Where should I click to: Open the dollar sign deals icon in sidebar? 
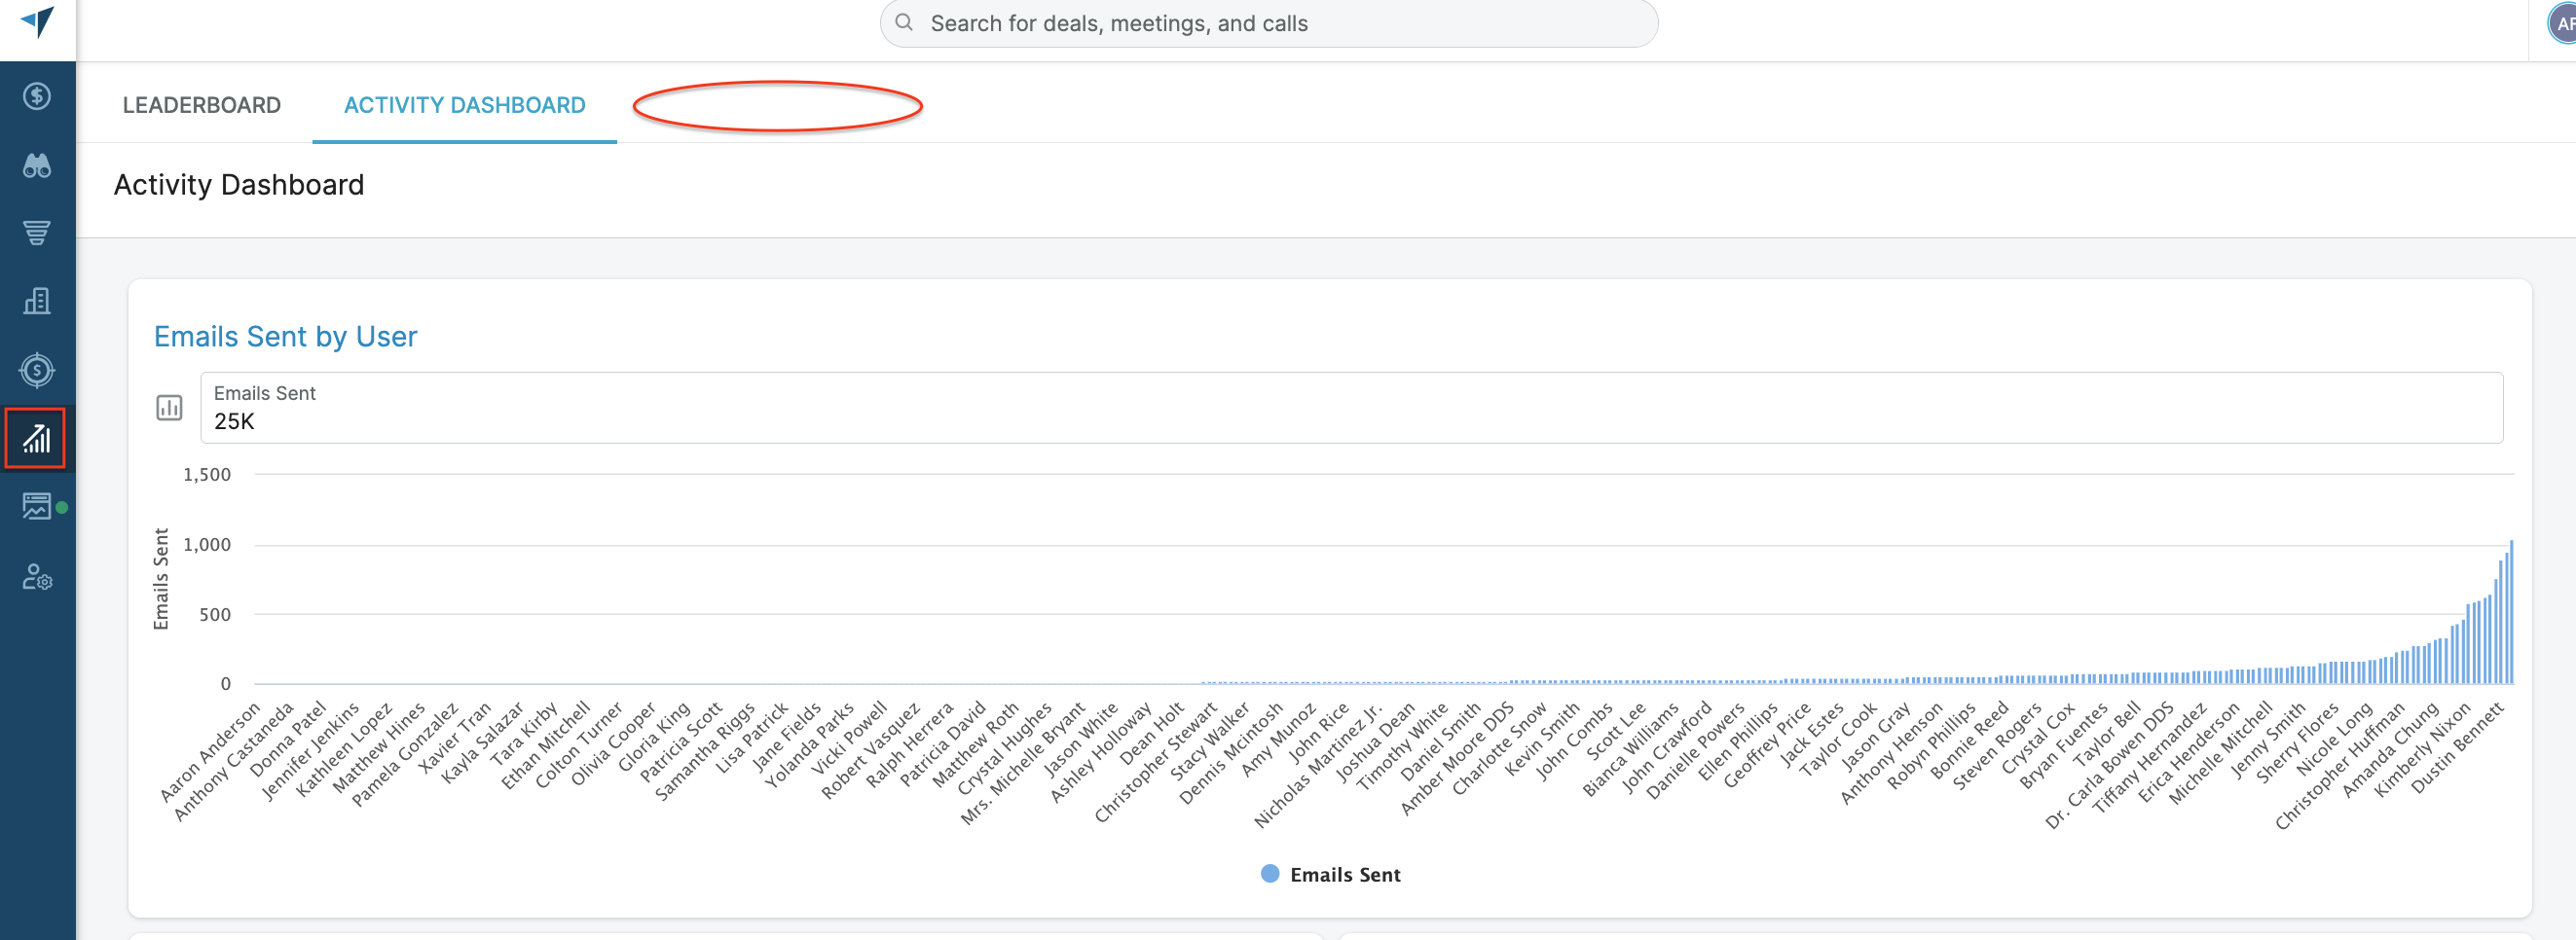(37, 96)
